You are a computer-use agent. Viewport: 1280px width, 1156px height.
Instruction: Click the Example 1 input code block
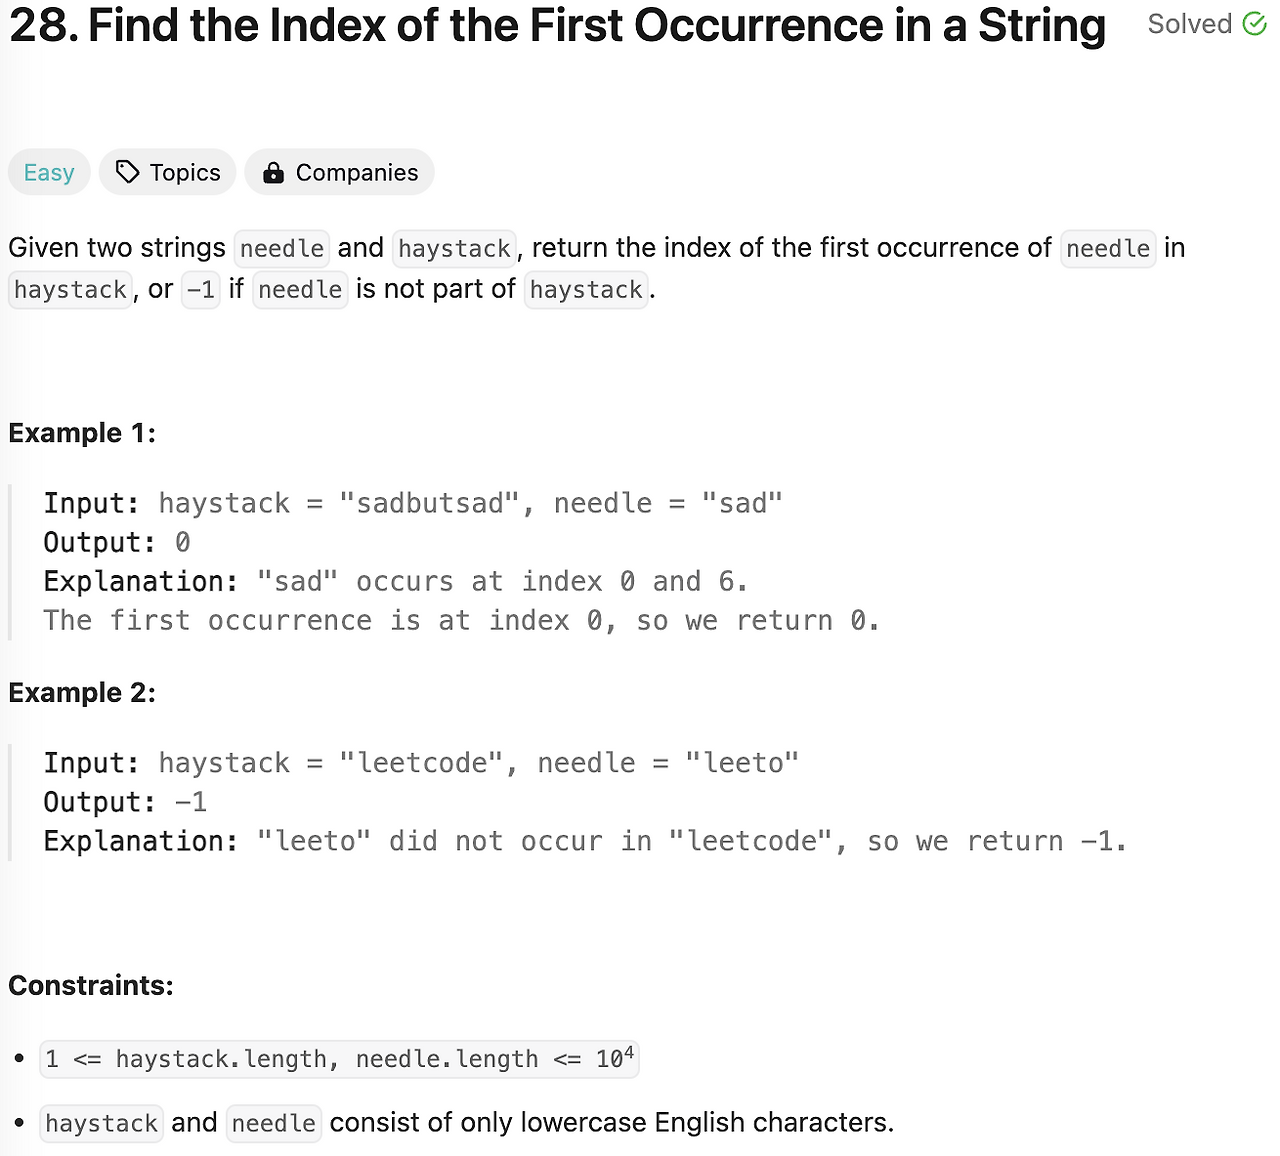coord(413,503)
